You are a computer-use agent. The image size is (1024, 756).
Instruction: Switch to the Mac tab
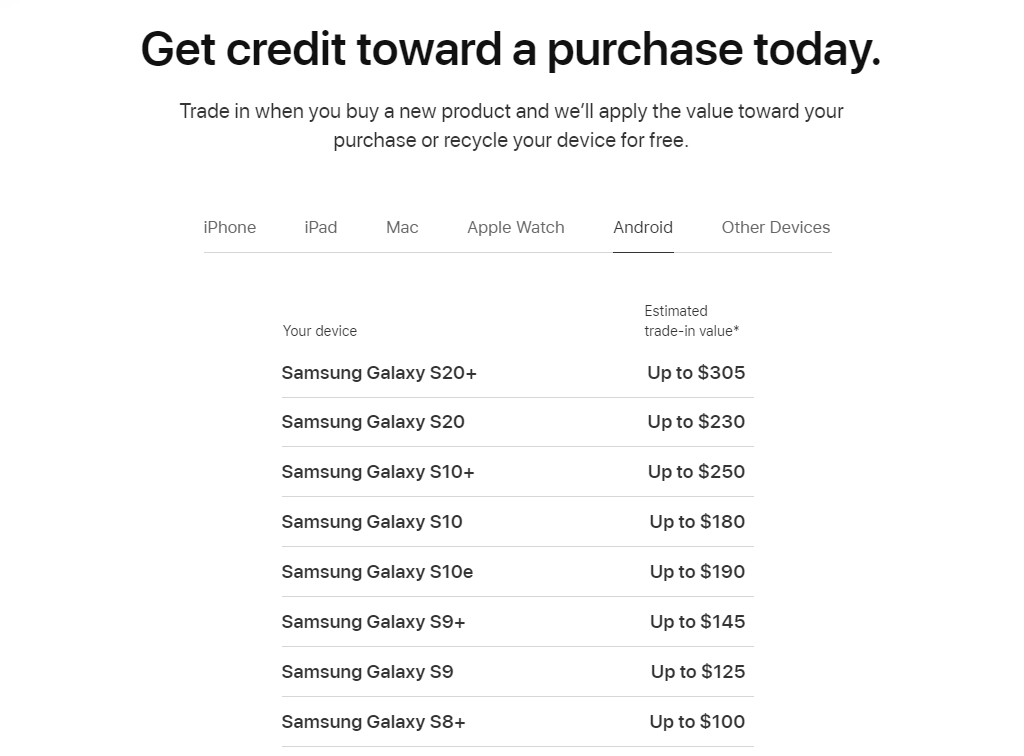(401, 227)
